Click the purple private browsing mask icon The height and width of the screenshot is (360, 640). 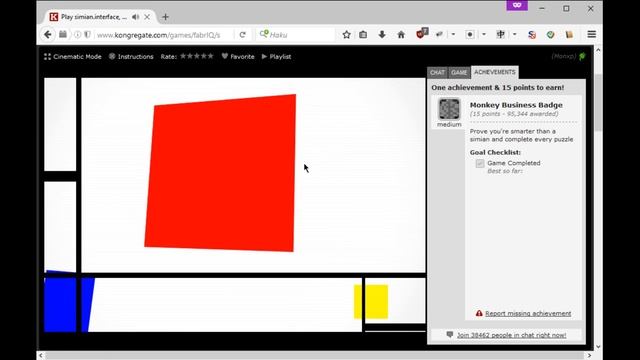(x=517, y=5)
